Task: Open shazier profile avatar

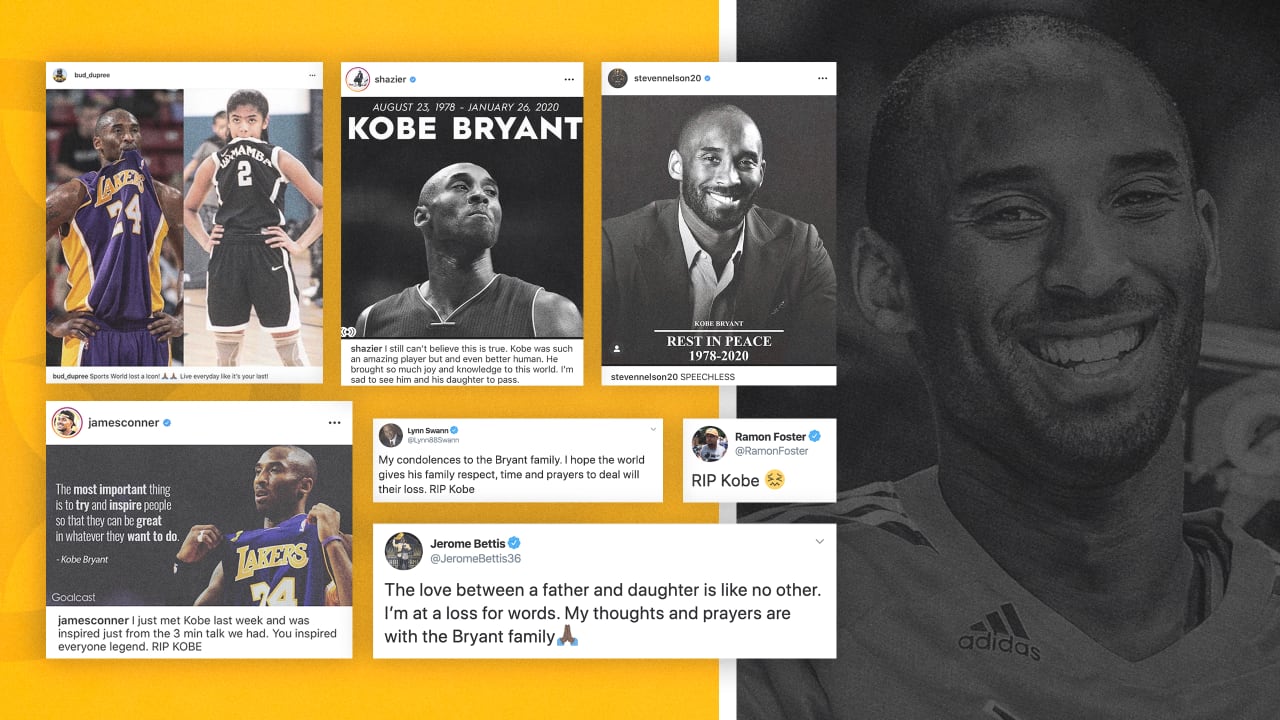Action: pyautogui.click(x=357, y=79)
